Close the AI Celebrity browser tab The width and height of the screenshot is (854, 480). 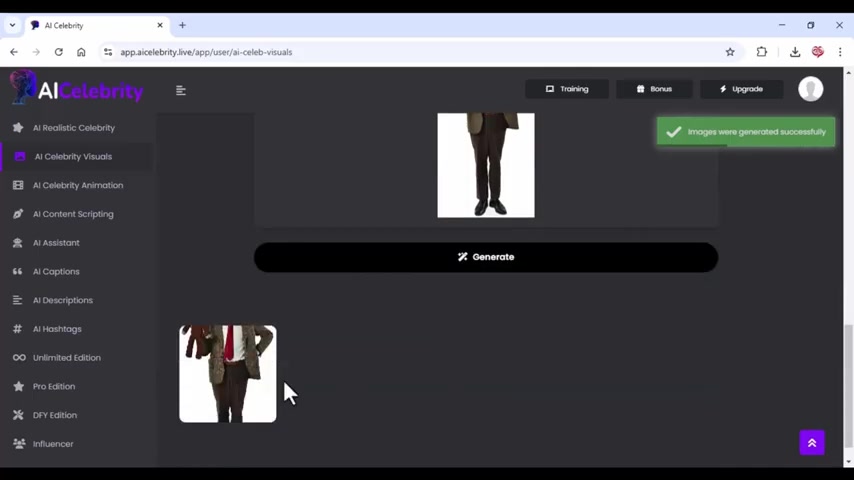(x=160, y=25)
